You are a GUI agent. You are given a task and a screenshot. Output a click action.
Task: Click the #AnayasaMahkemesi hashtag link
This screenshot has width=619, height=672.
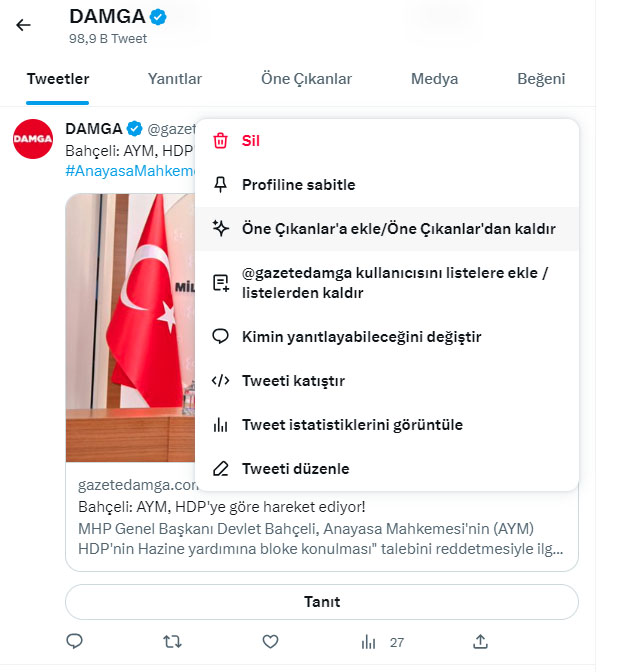click(128, 171)
